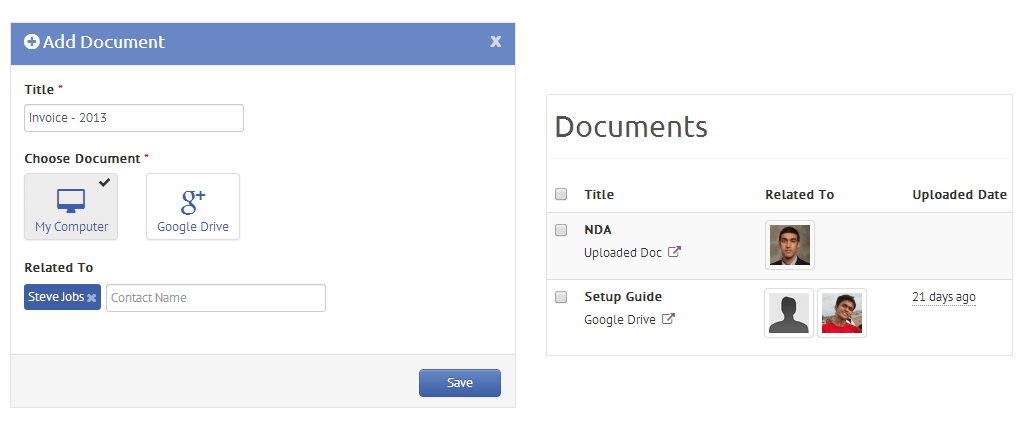Click the Title input field containing Invoice - 2013

pos(134,118)
